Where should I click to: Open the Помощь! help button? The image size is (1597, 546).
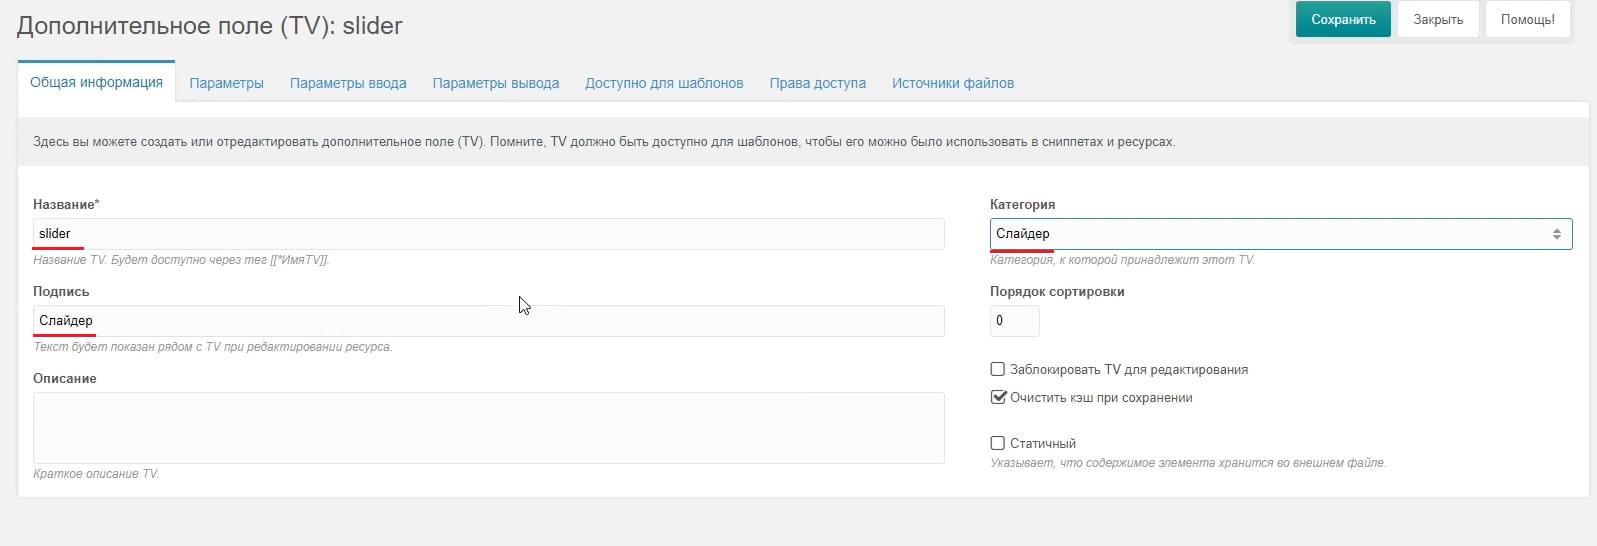1527,20
